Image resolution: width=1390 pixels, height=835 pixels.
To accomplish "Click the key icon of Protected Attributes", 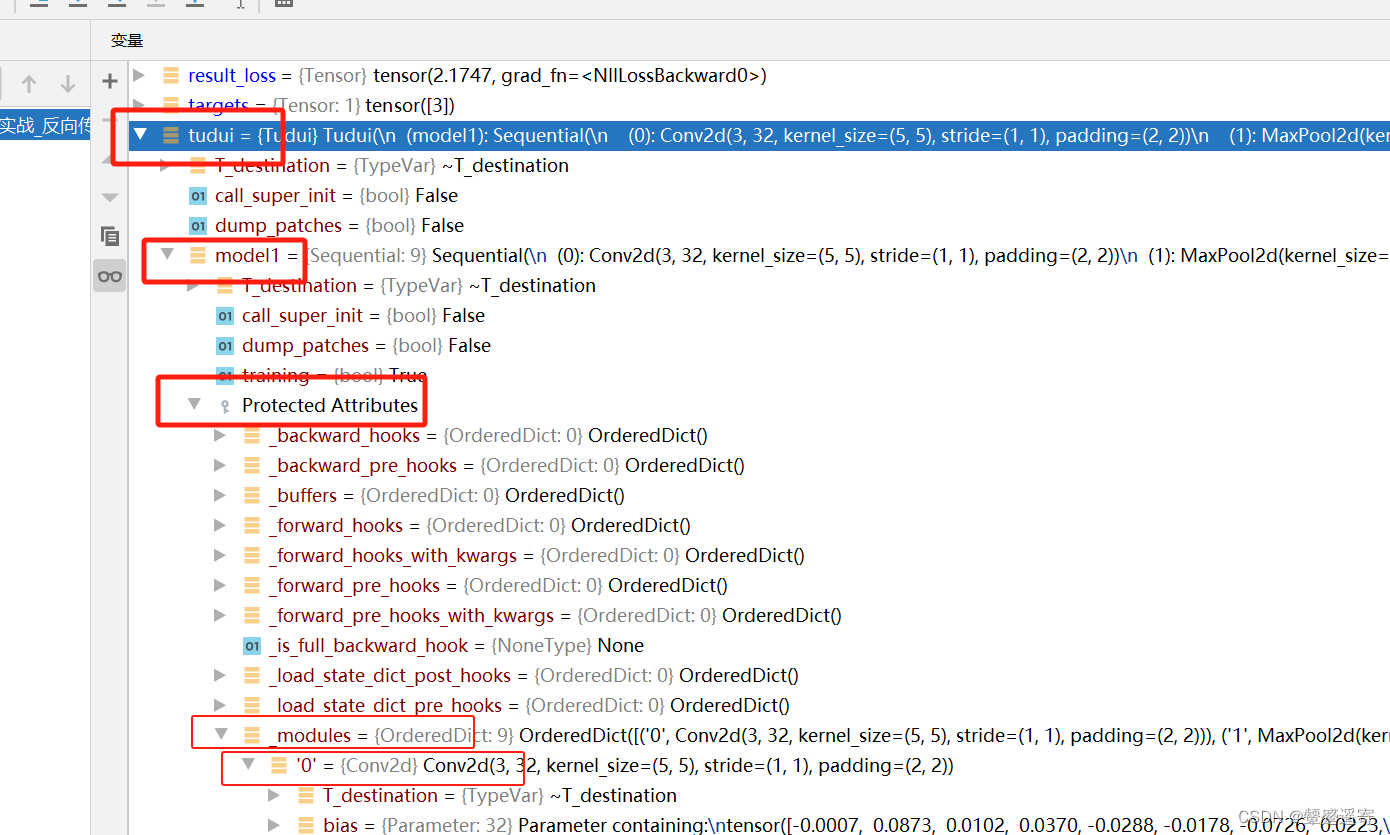I will pos(225,406).
